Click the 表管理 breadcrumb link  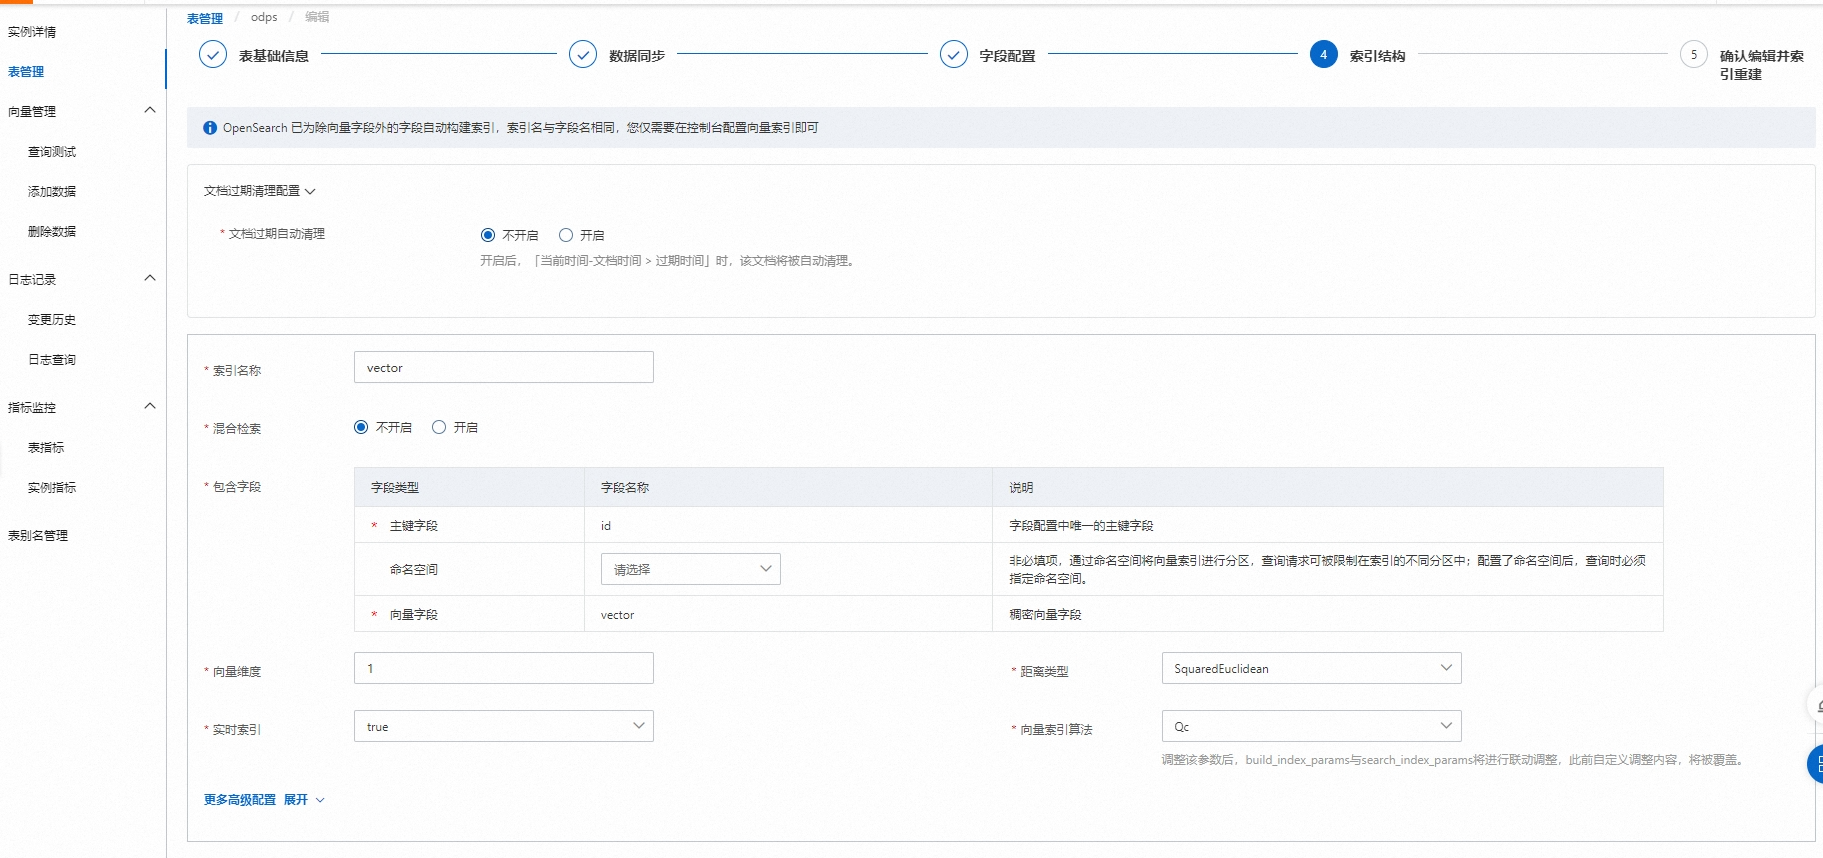tap(205, 18)
